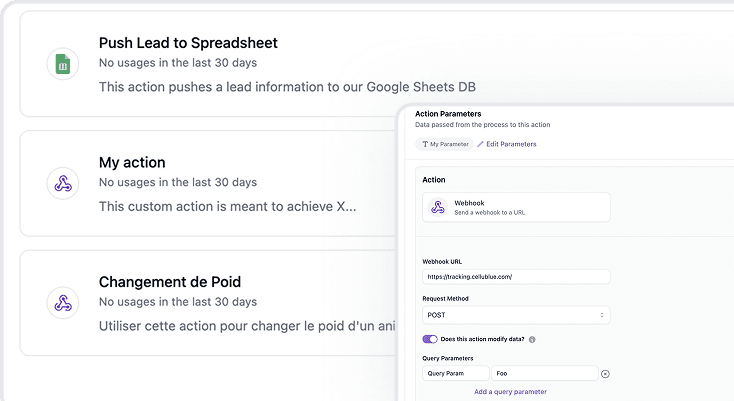Open the My action list item
The width and height of the screenshot is (734, 401).
[x=132, y=162]
